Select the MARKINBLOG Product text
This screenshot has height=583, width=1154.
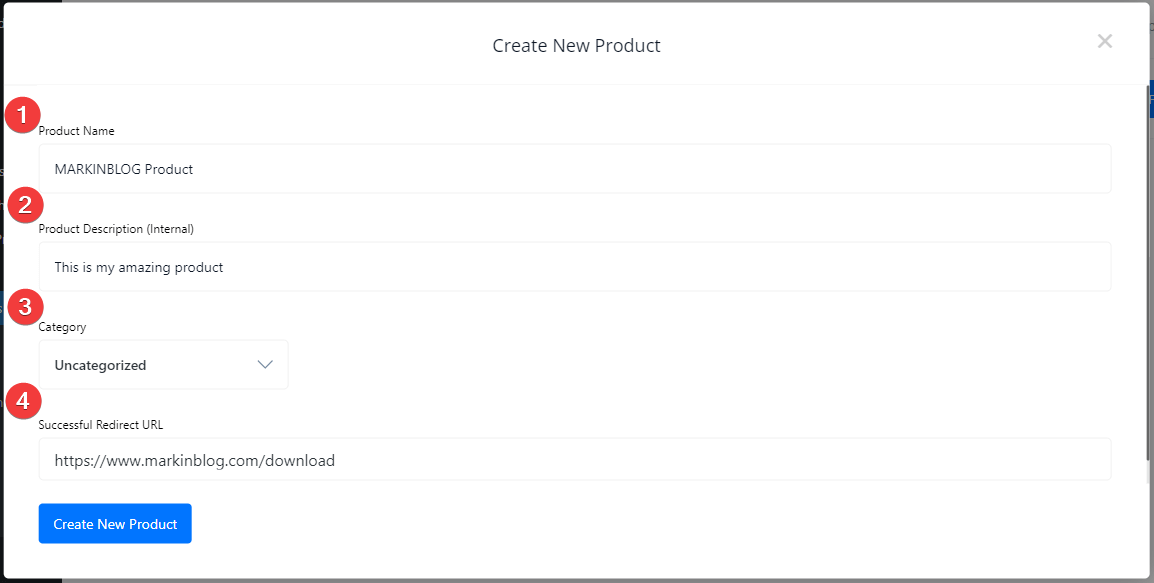[x=124, y=168]
